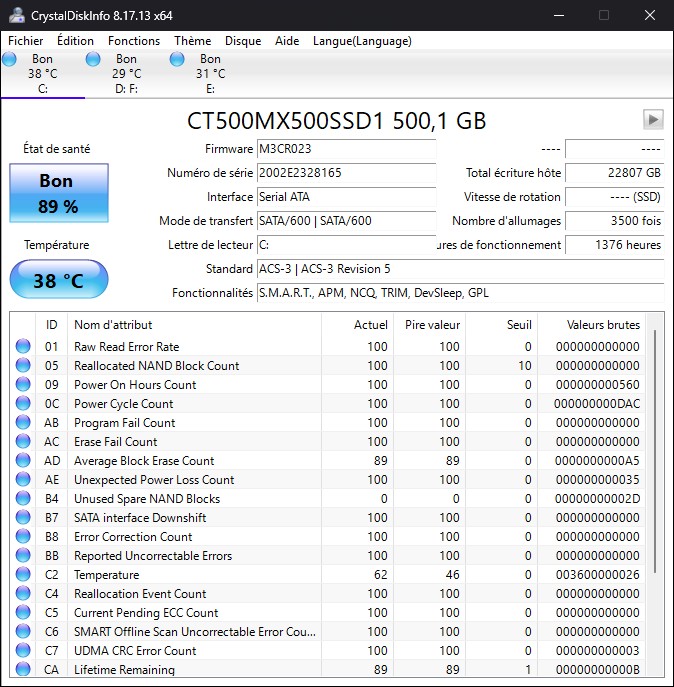This screenshot has height=687, width=674.
Task: Switch to the D: F: drive tab
Action: pos(127,74)
